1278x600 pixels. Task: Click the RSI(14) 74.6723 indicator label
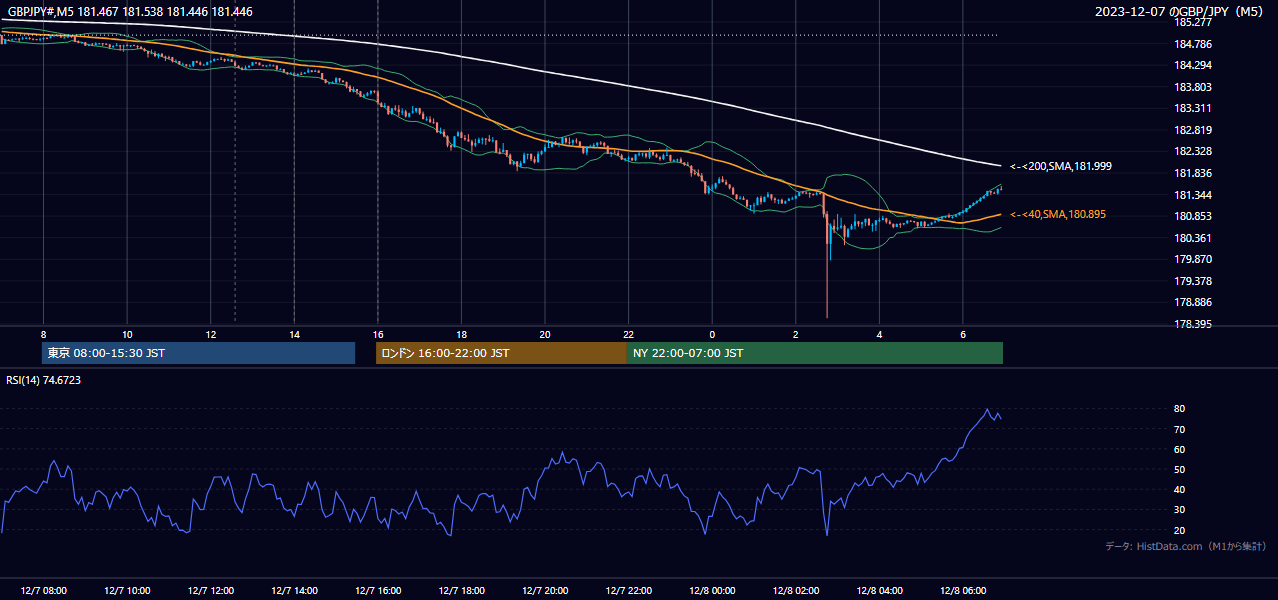tap(44, 380)
